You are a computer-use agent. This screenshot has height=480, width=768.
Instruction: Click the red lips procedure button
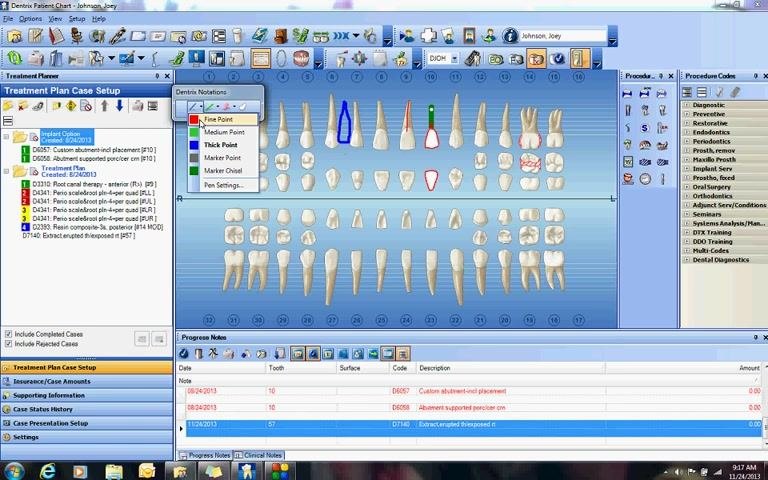point(627,179)
